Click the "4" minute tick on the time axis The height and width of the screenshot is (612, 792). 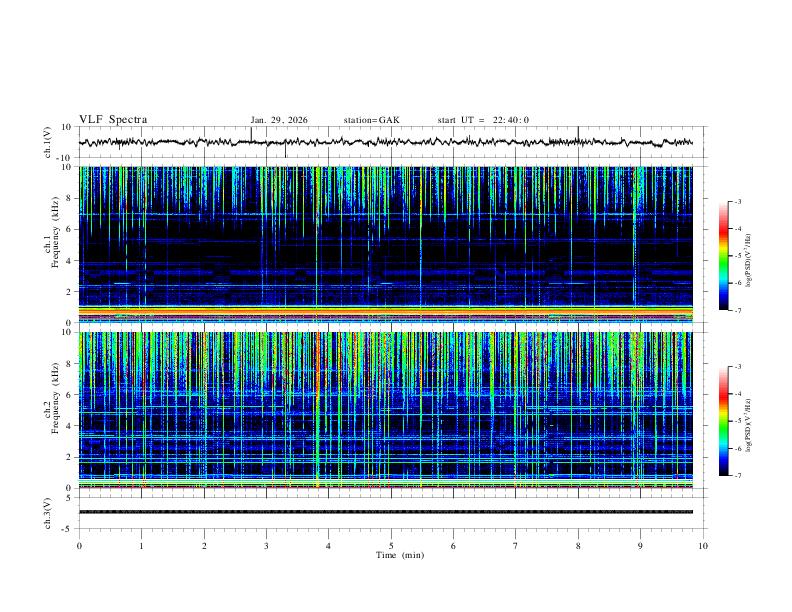click(329, 546)
